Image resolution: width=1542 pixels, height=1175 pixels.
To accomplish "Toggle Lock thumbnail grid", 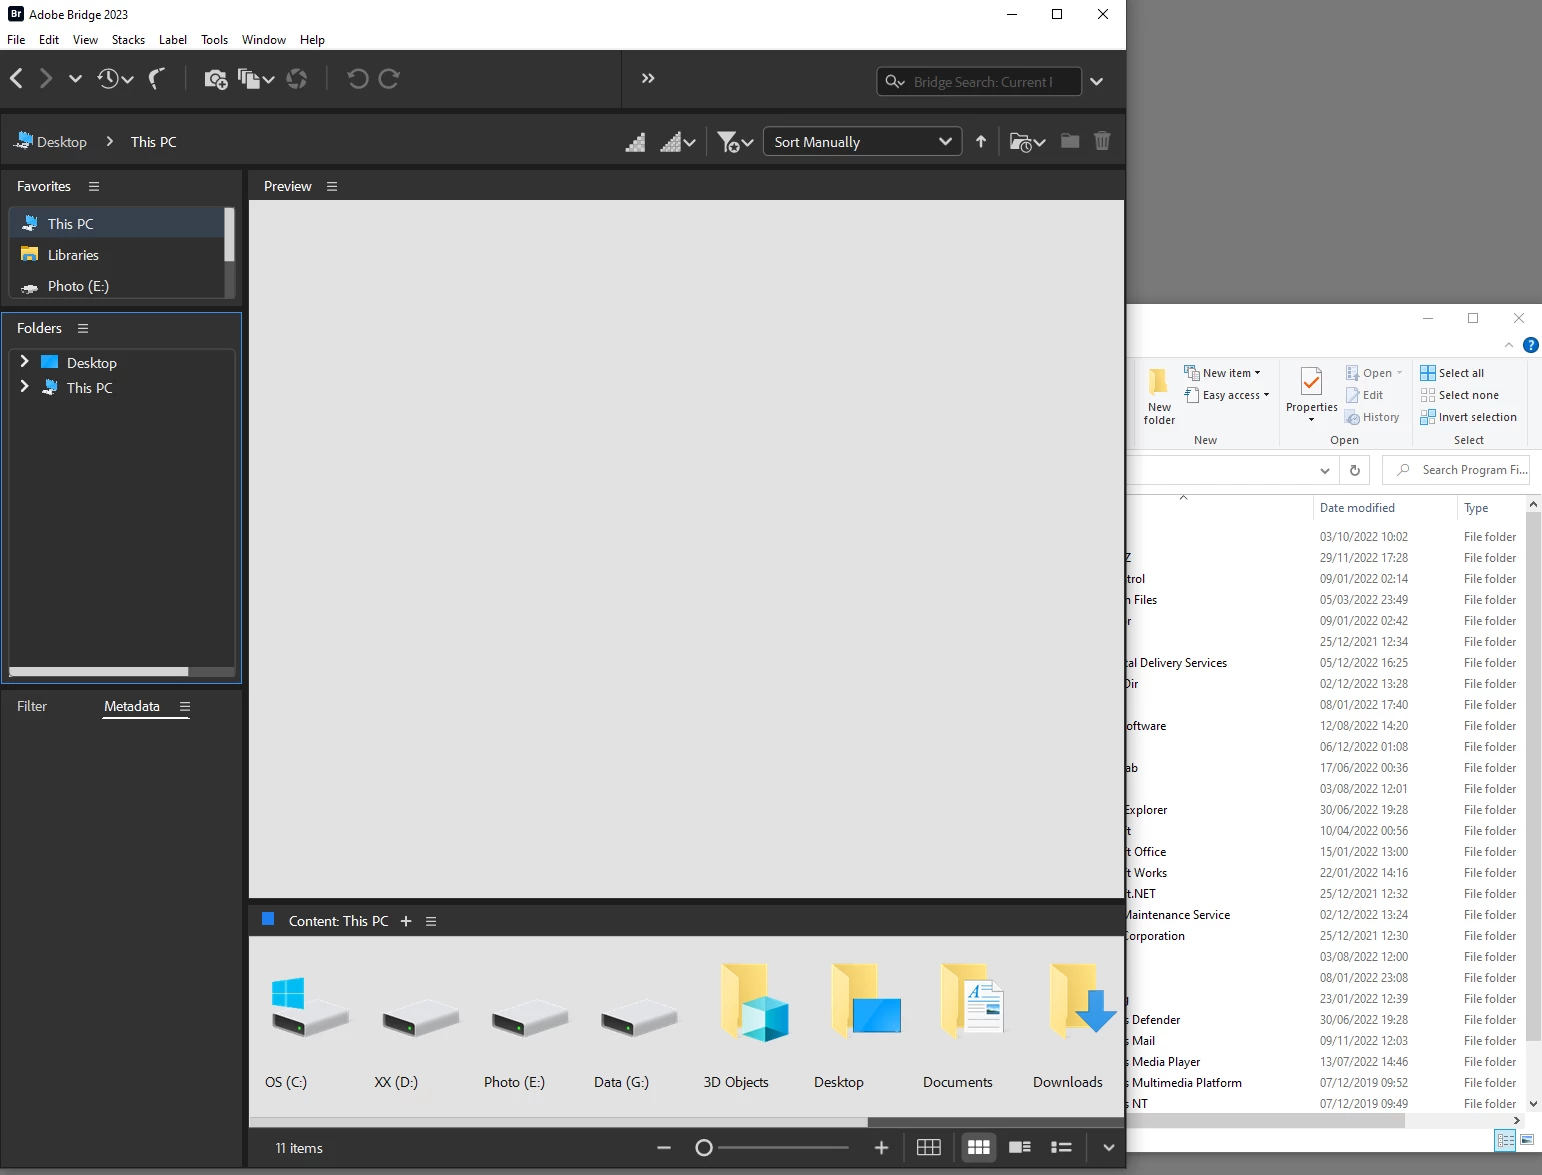I will pyautogui.click(x=929, y=1147).
